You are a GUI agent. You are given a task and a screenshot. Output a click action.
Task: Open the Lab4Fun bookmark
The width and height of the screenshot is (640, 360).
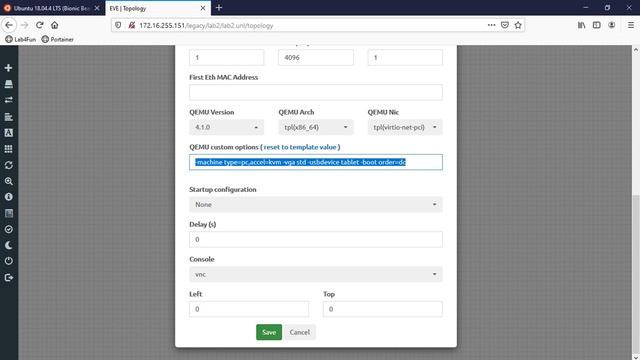[20, 40]
